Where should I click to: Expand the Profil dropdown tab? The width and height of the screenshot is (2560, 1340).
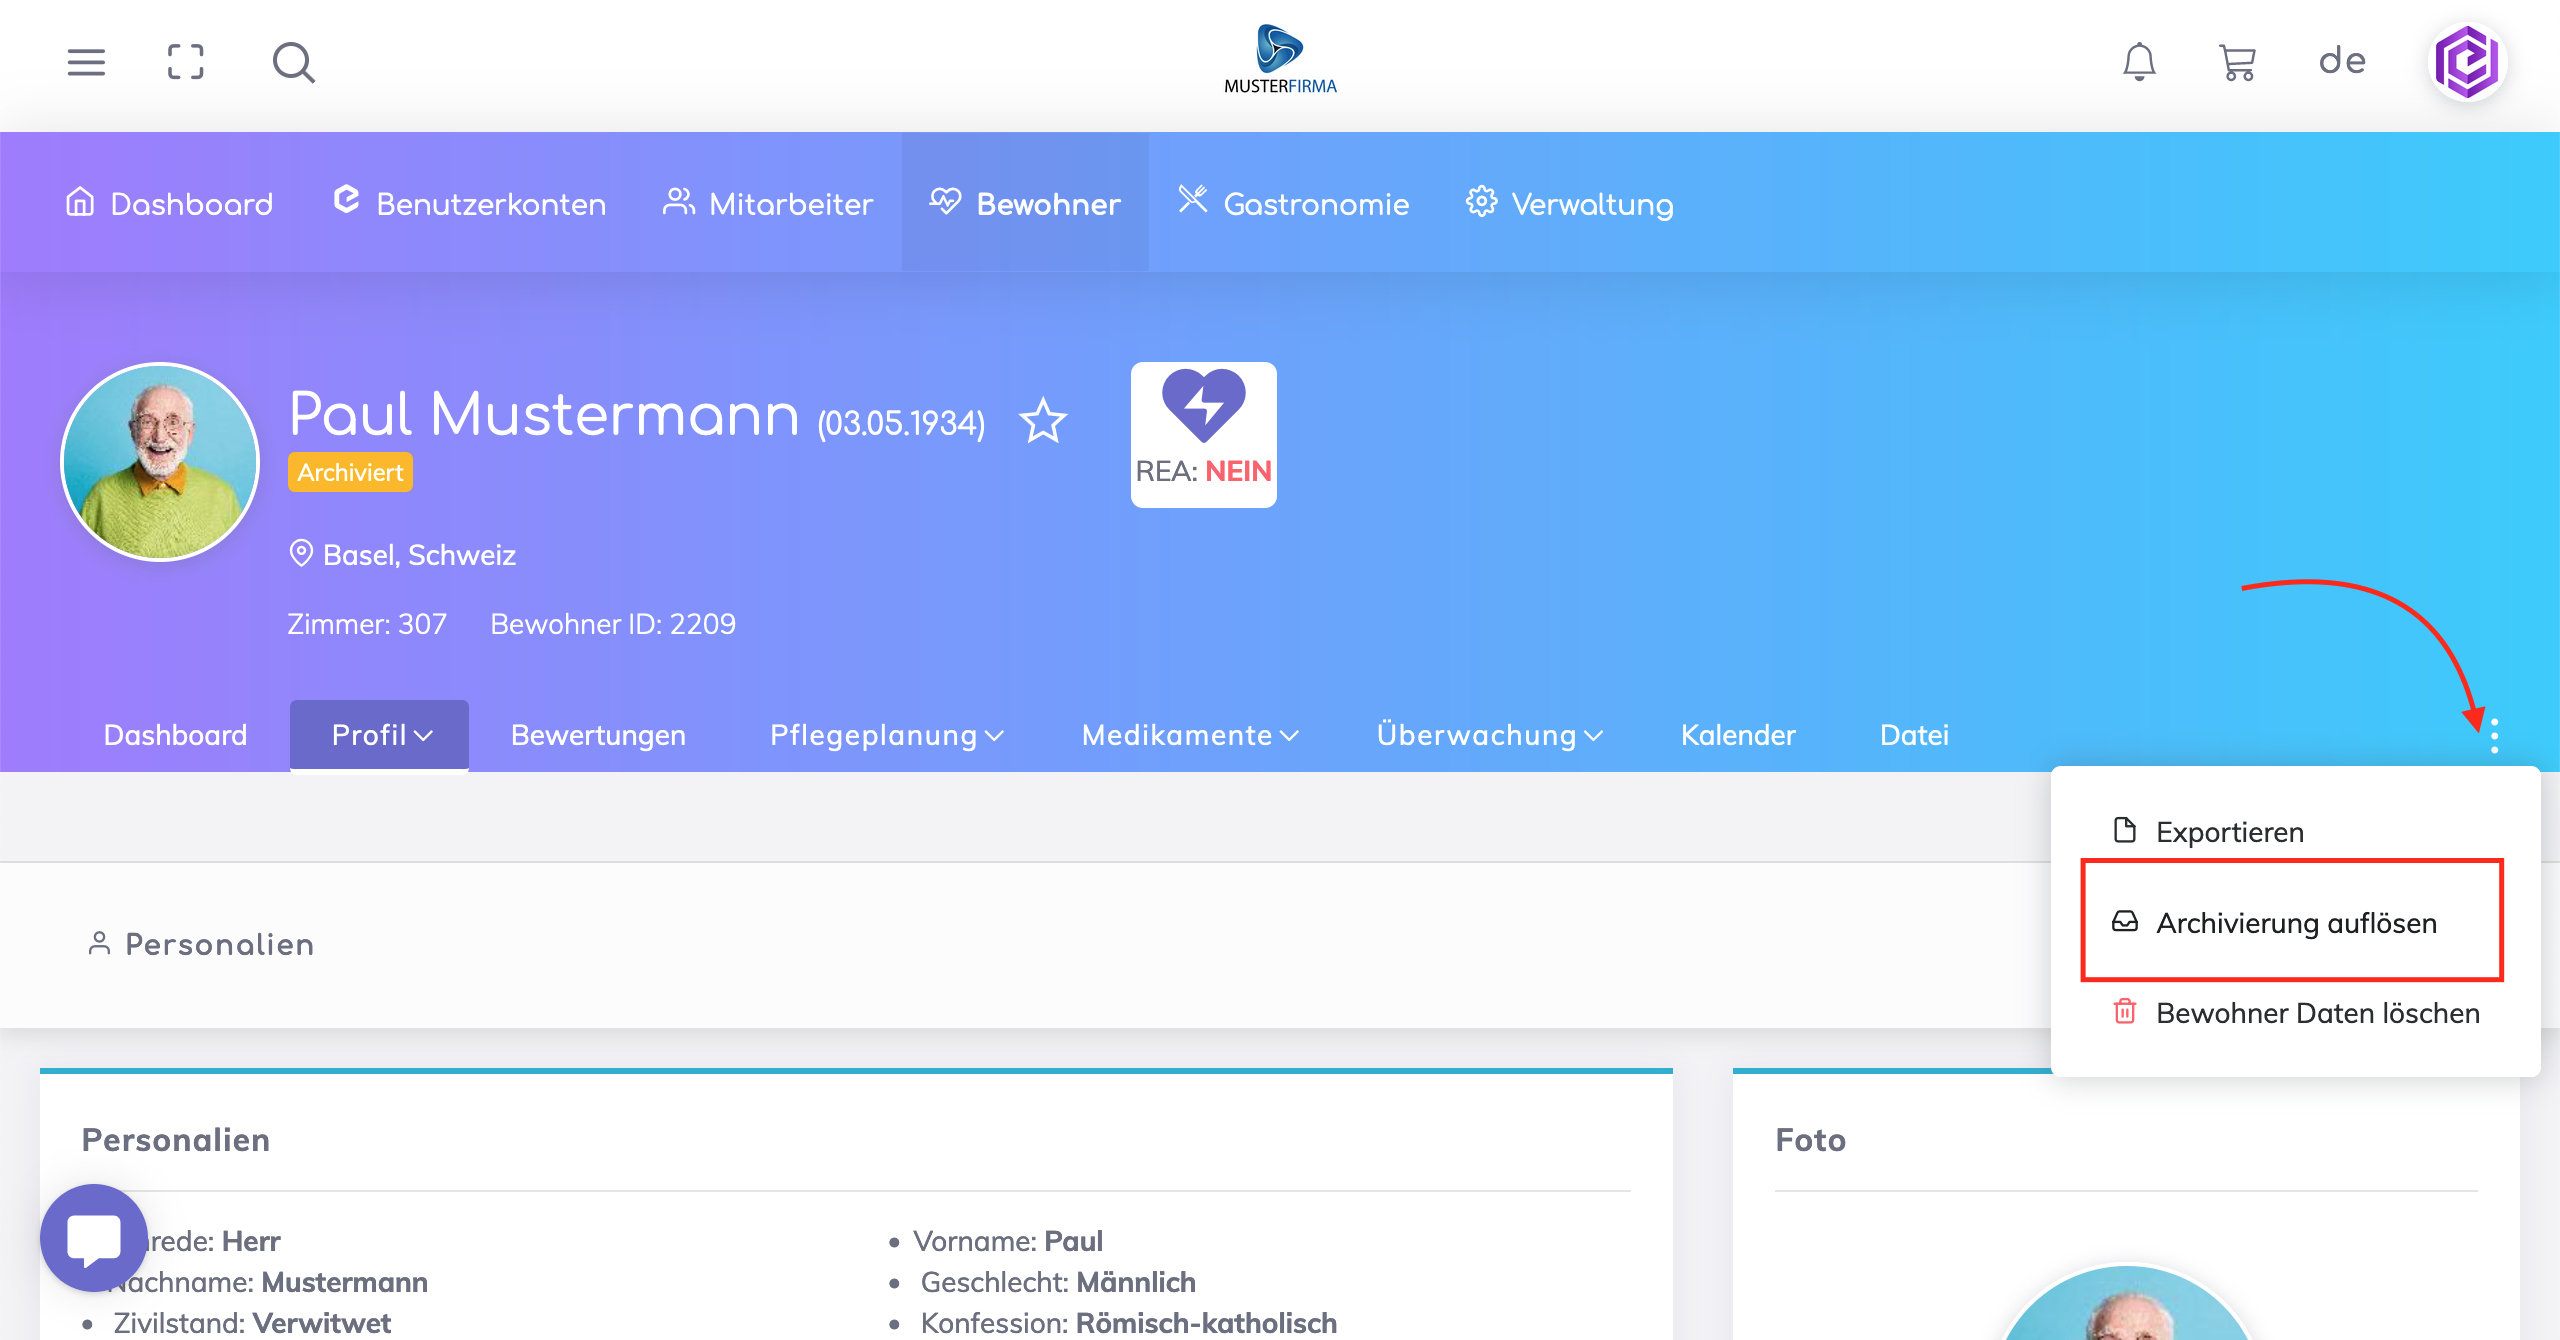pos(380,735)
